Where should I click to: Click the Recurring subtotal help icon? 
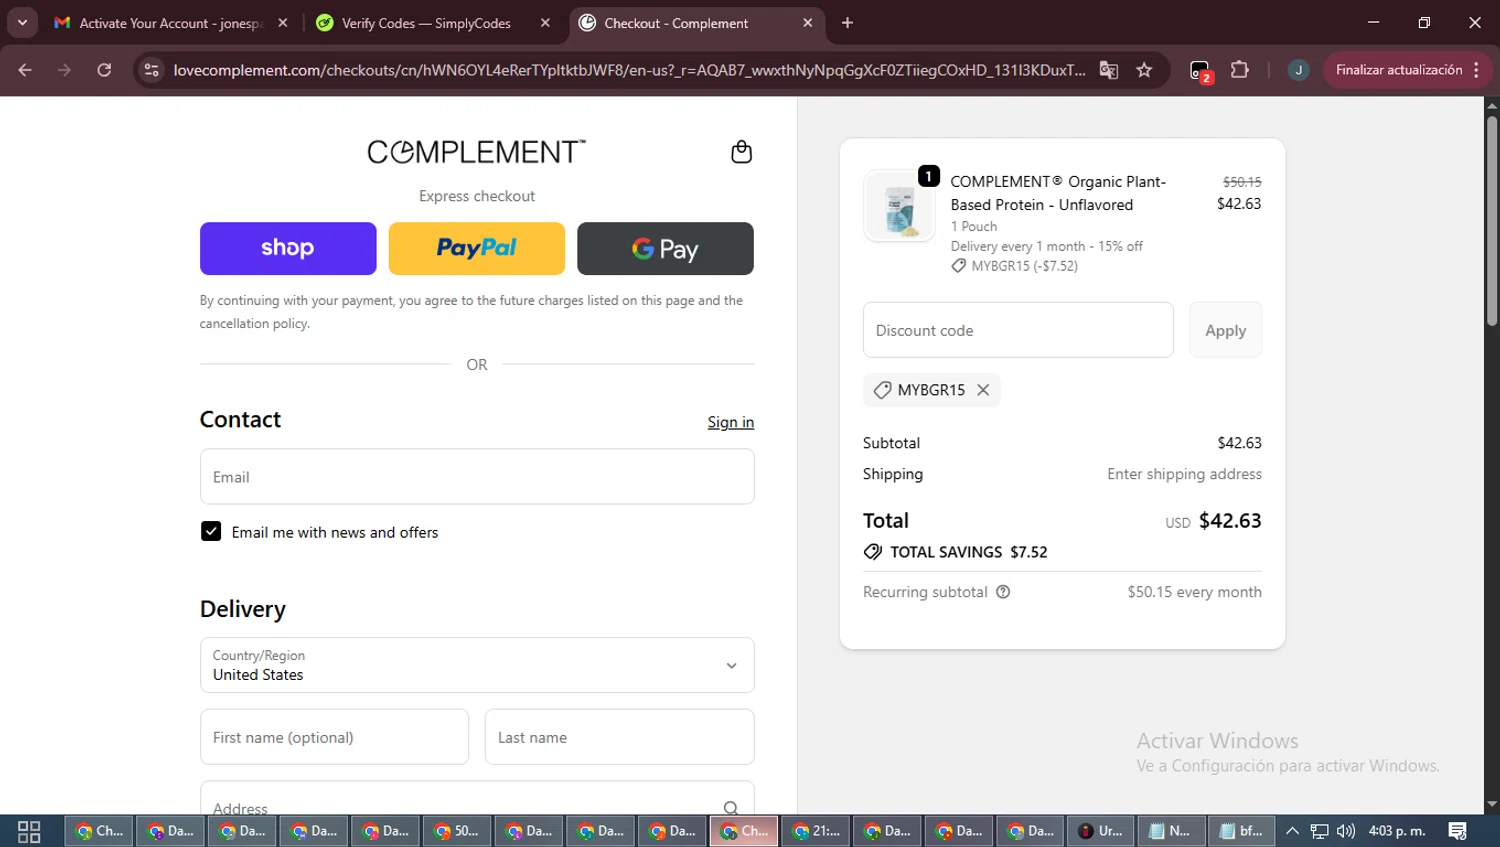1003,592
